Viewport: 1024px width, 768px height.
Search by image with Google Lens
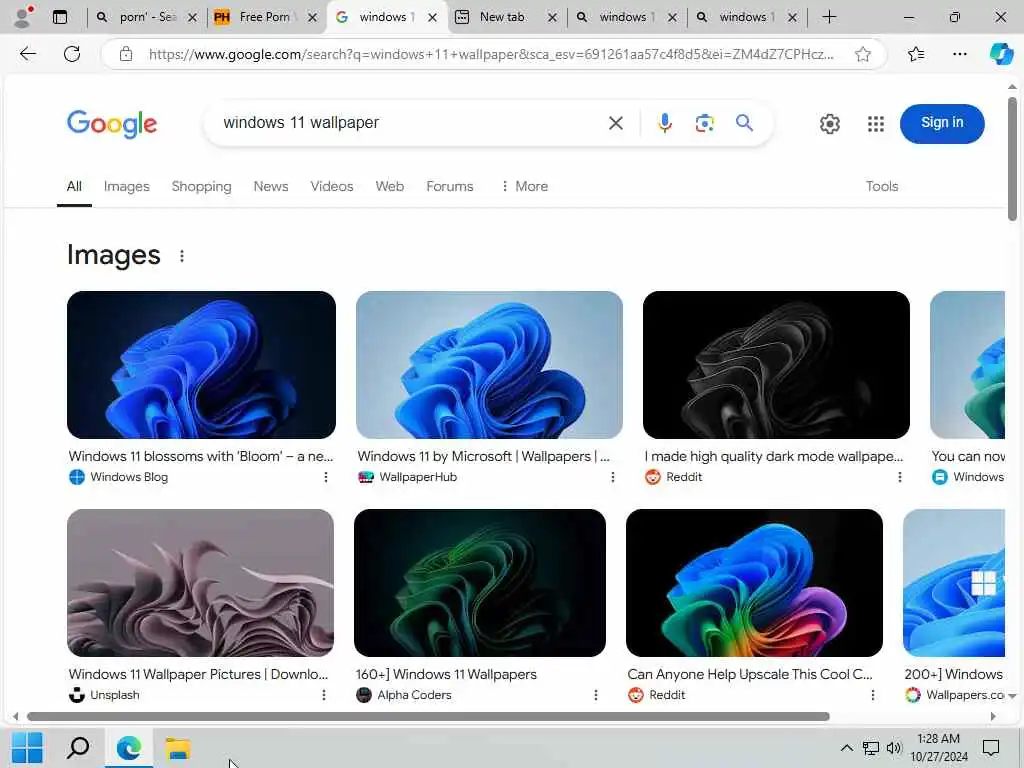pos(704,123)
